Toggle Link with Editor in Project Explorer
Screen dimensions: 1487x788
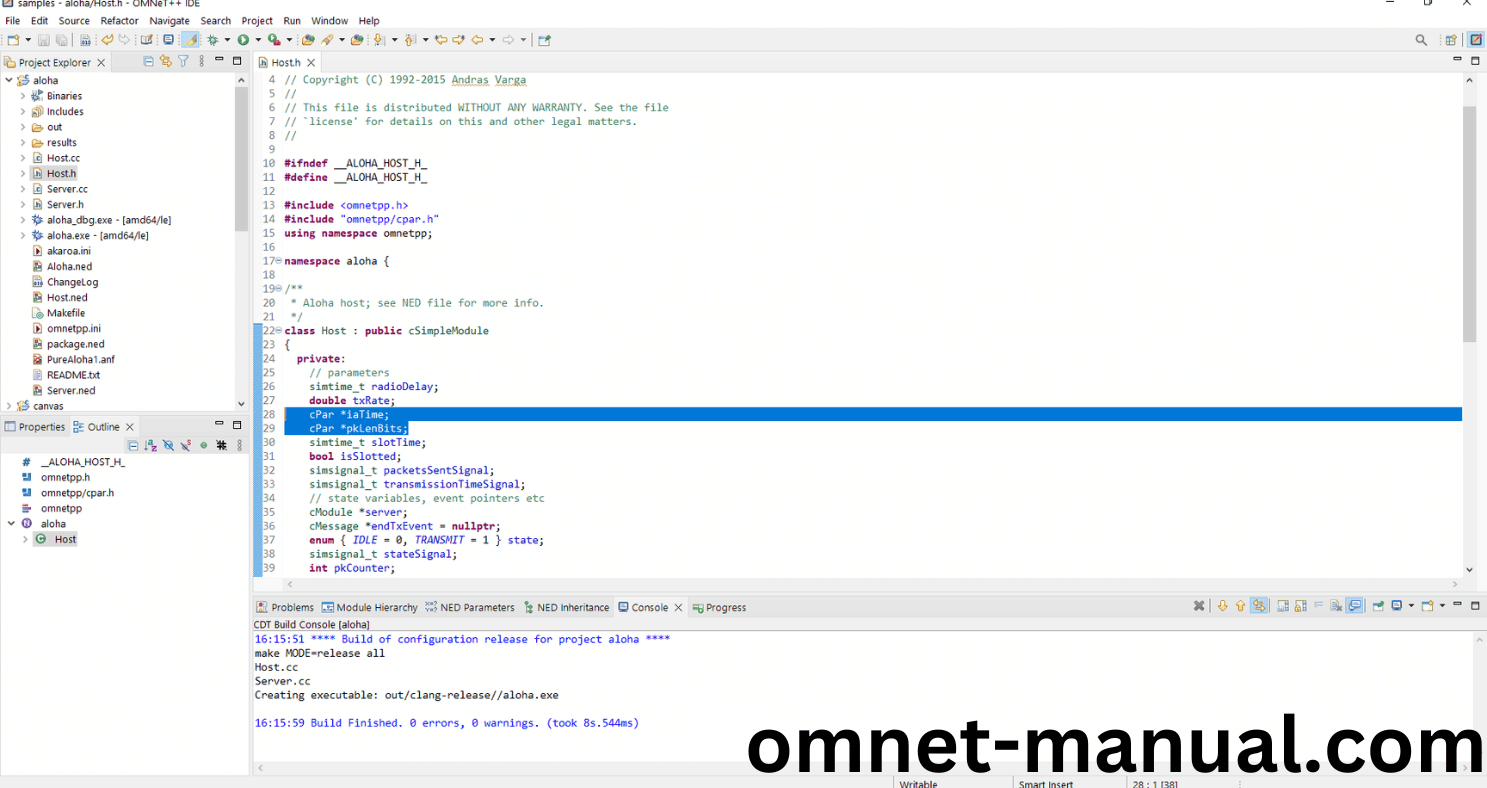(166, 62)
